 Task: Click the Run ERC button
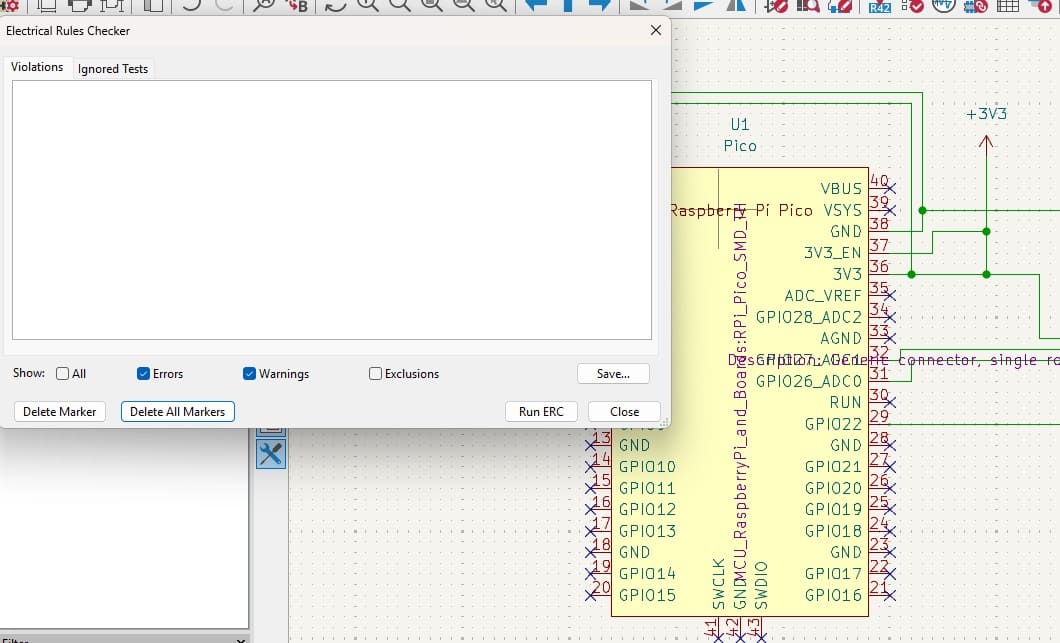tap(541, 412)
